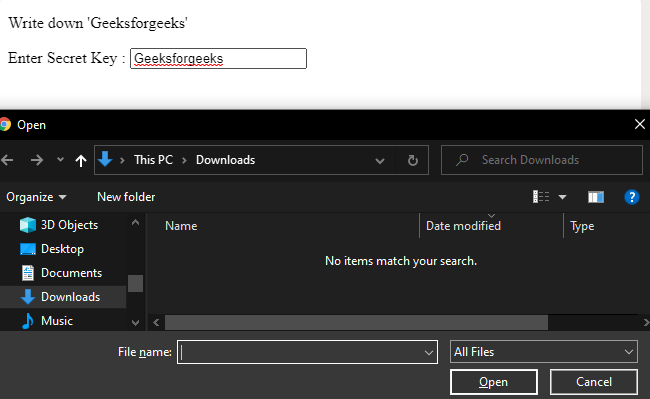Sort by the Name column header

(x=181, y=226)
